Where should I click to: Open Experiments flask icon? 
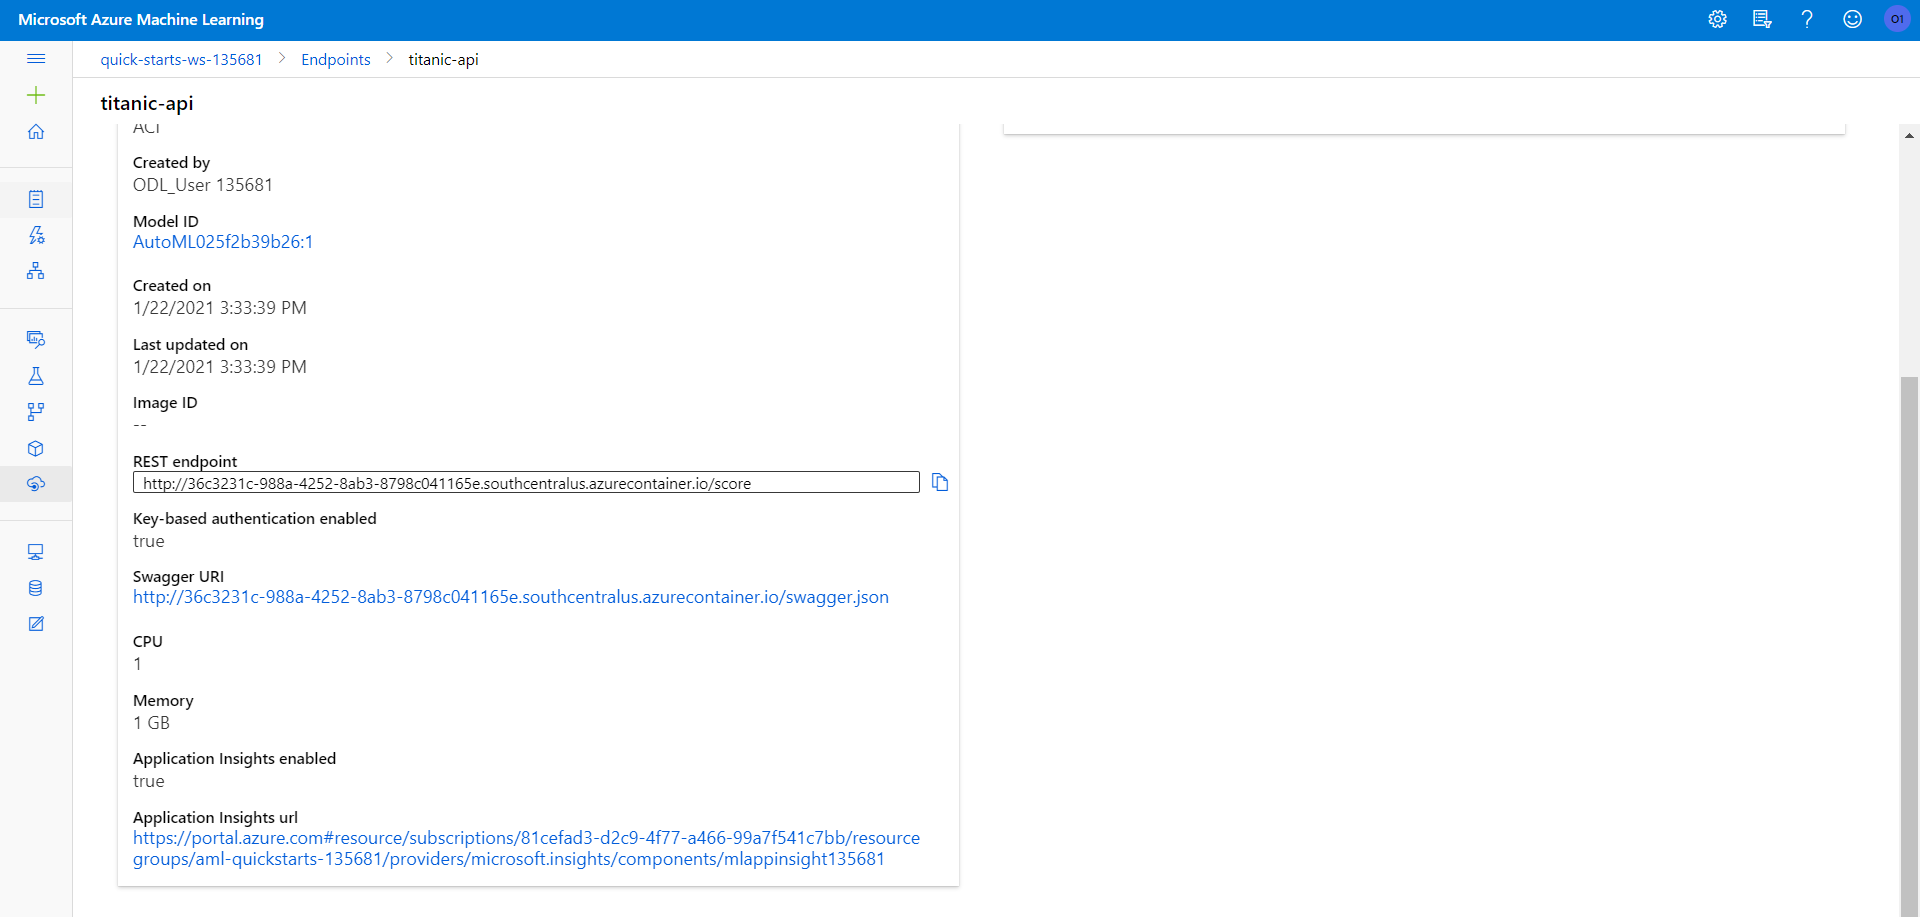(x=36, y=376)
